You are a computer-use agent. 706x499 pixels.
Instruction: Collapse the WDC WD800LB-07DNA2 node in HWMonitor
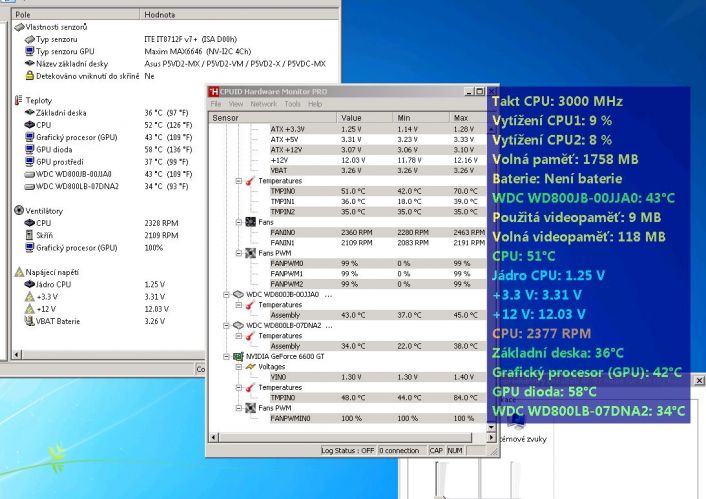pyautogui.click(x=226, y=325)
